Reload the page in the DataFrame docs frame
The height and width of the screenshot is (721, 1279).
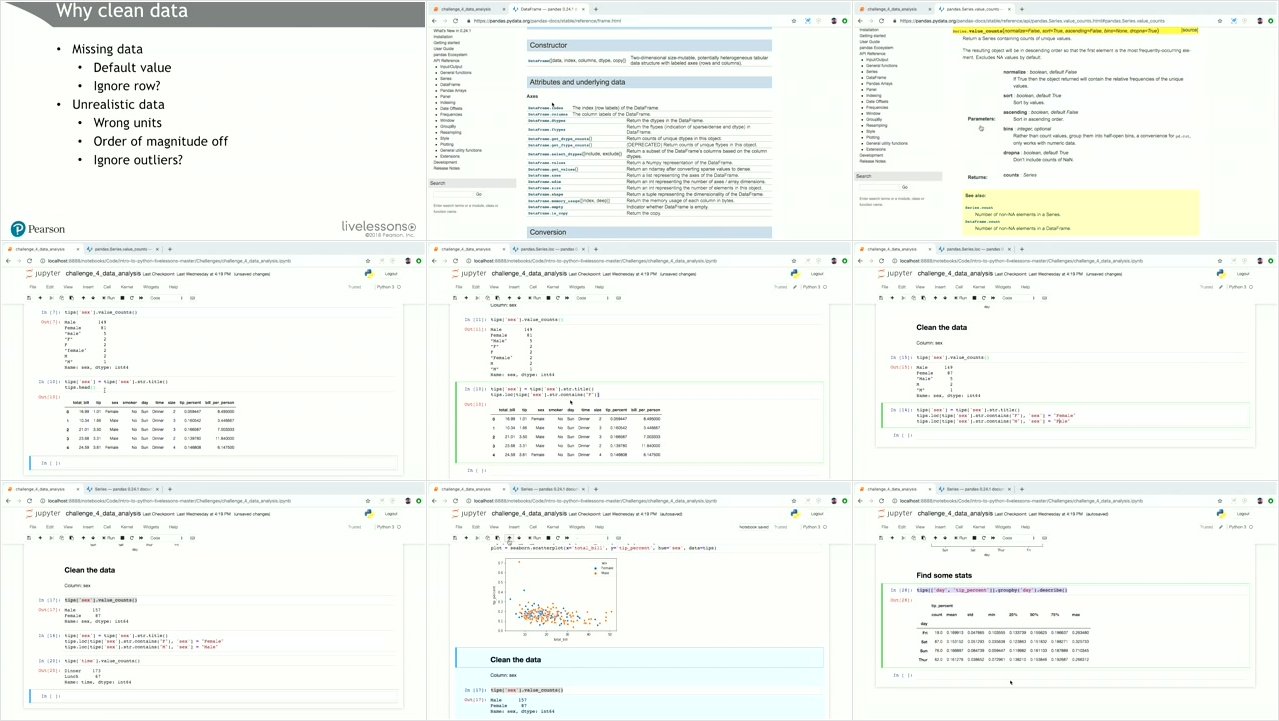pos(456,21)
